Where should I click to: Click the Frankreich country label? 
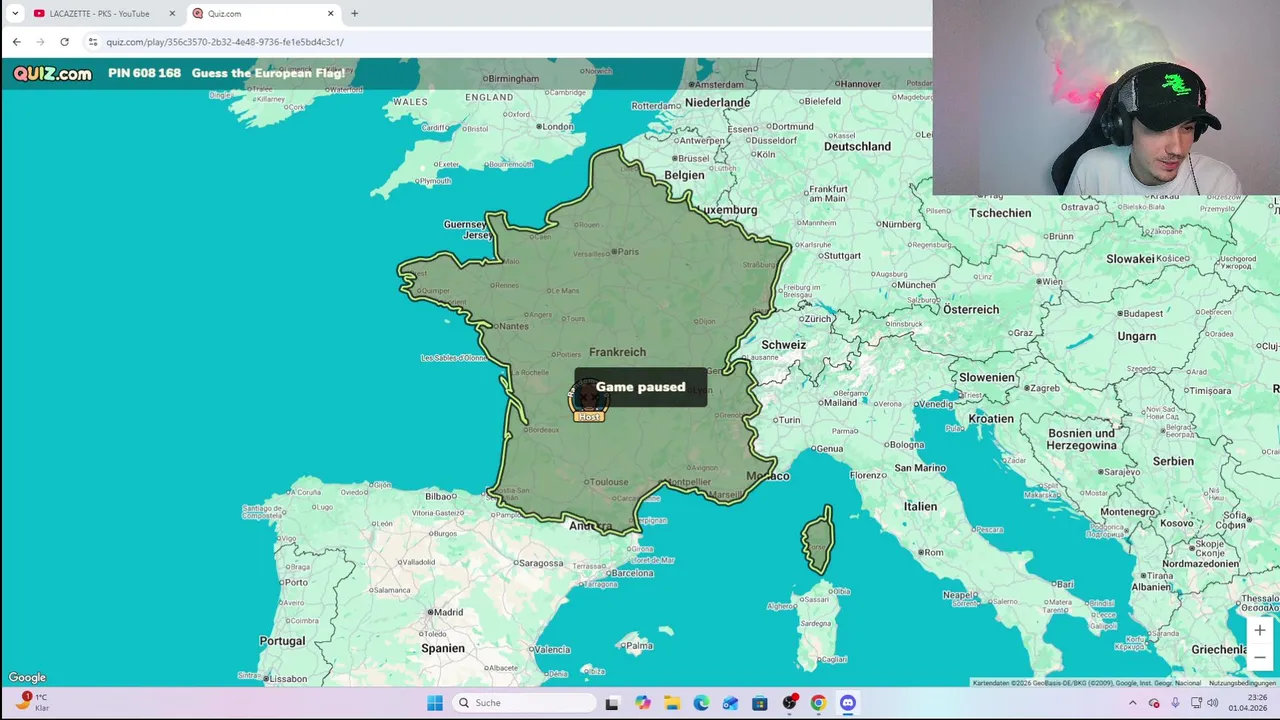click(x=617, y=352)
